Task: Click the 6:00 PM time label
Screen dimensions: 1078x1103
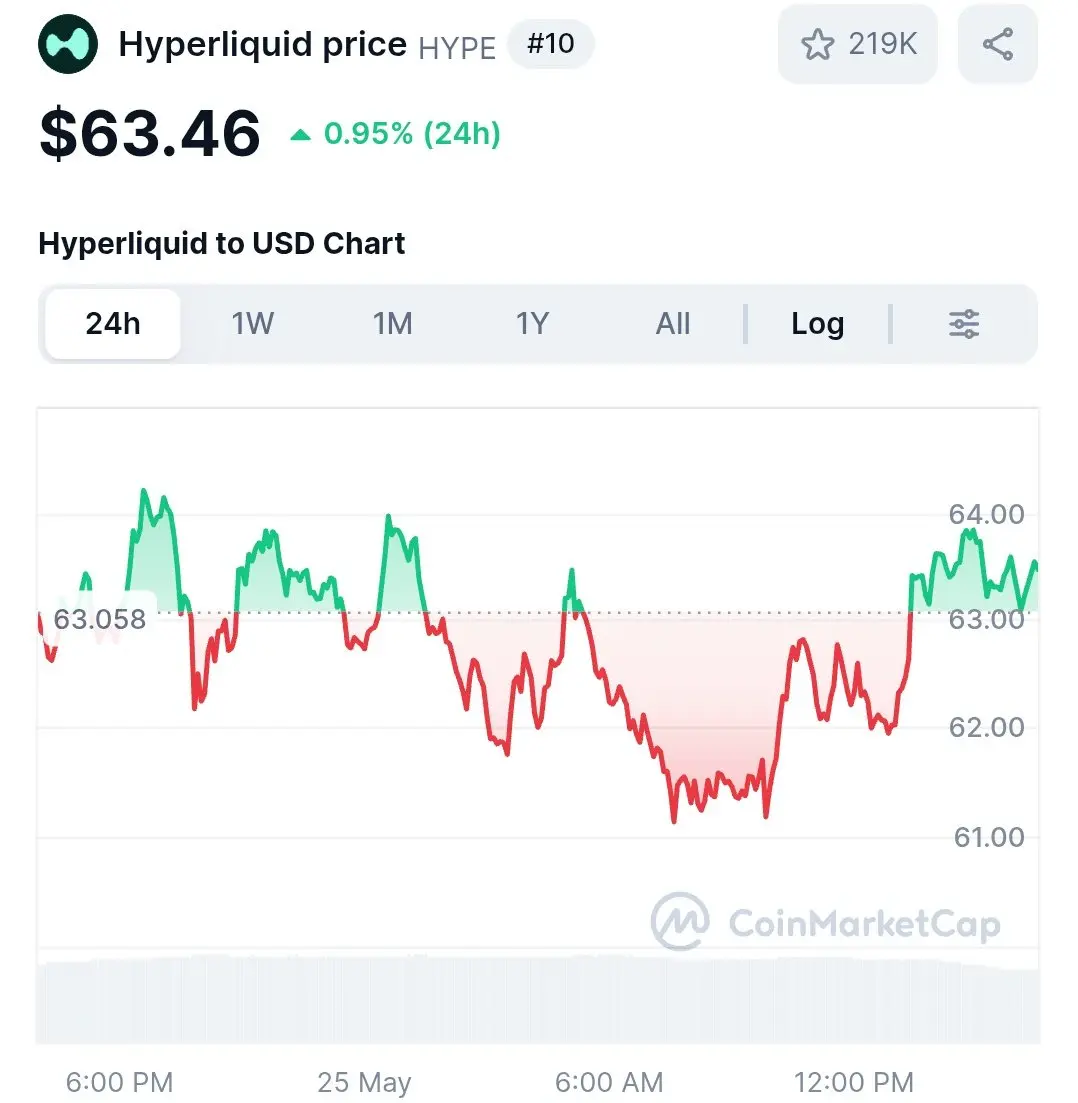Action: 120,1082
